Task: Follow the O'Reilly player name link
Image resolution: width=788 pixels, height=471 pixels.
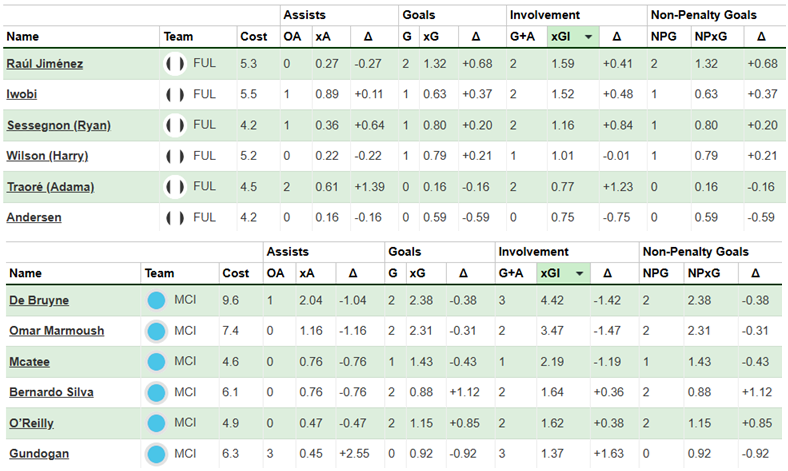Action: (32, 424)
